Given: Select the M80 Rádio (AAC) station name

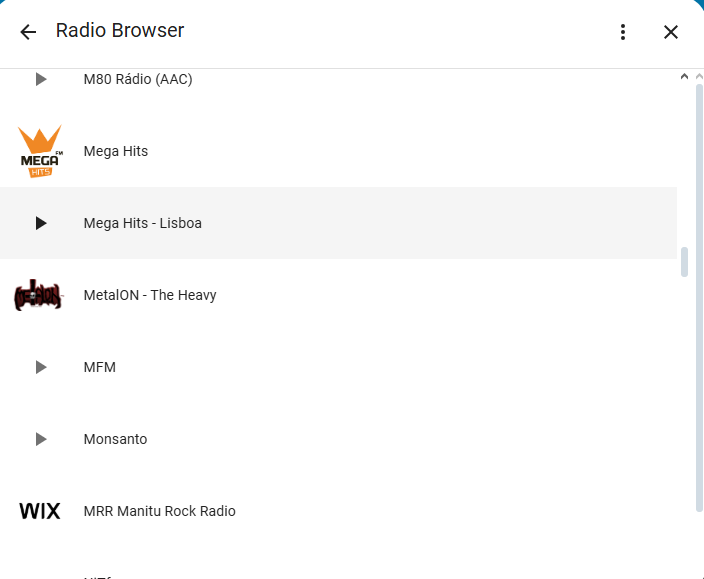Looking at the screenshot, I should [x=138, y=79].
